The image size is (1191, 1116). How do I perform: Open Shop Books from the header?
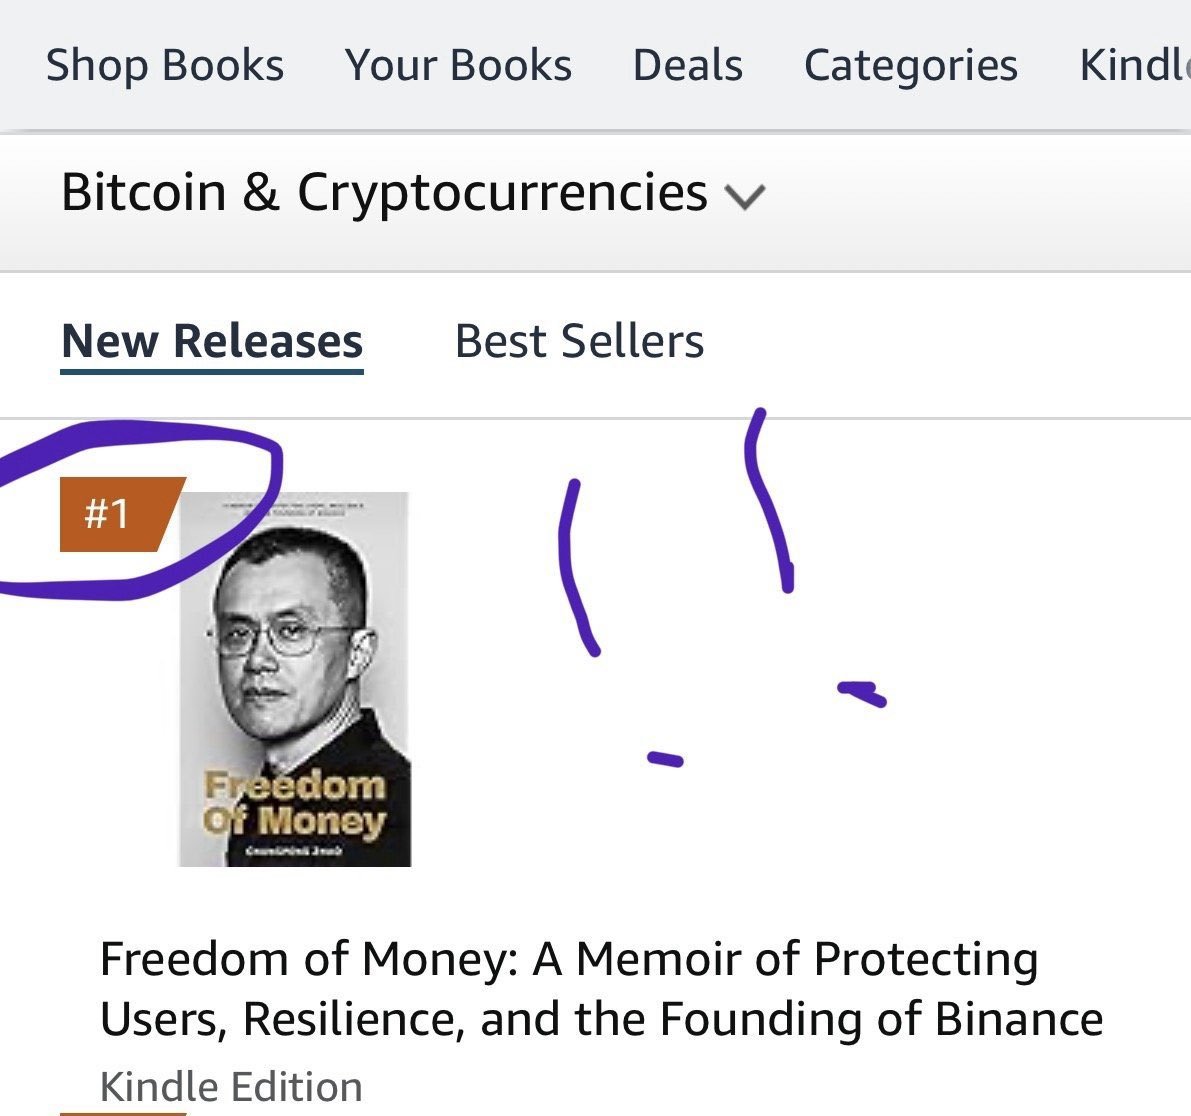[x=165, y=64]
